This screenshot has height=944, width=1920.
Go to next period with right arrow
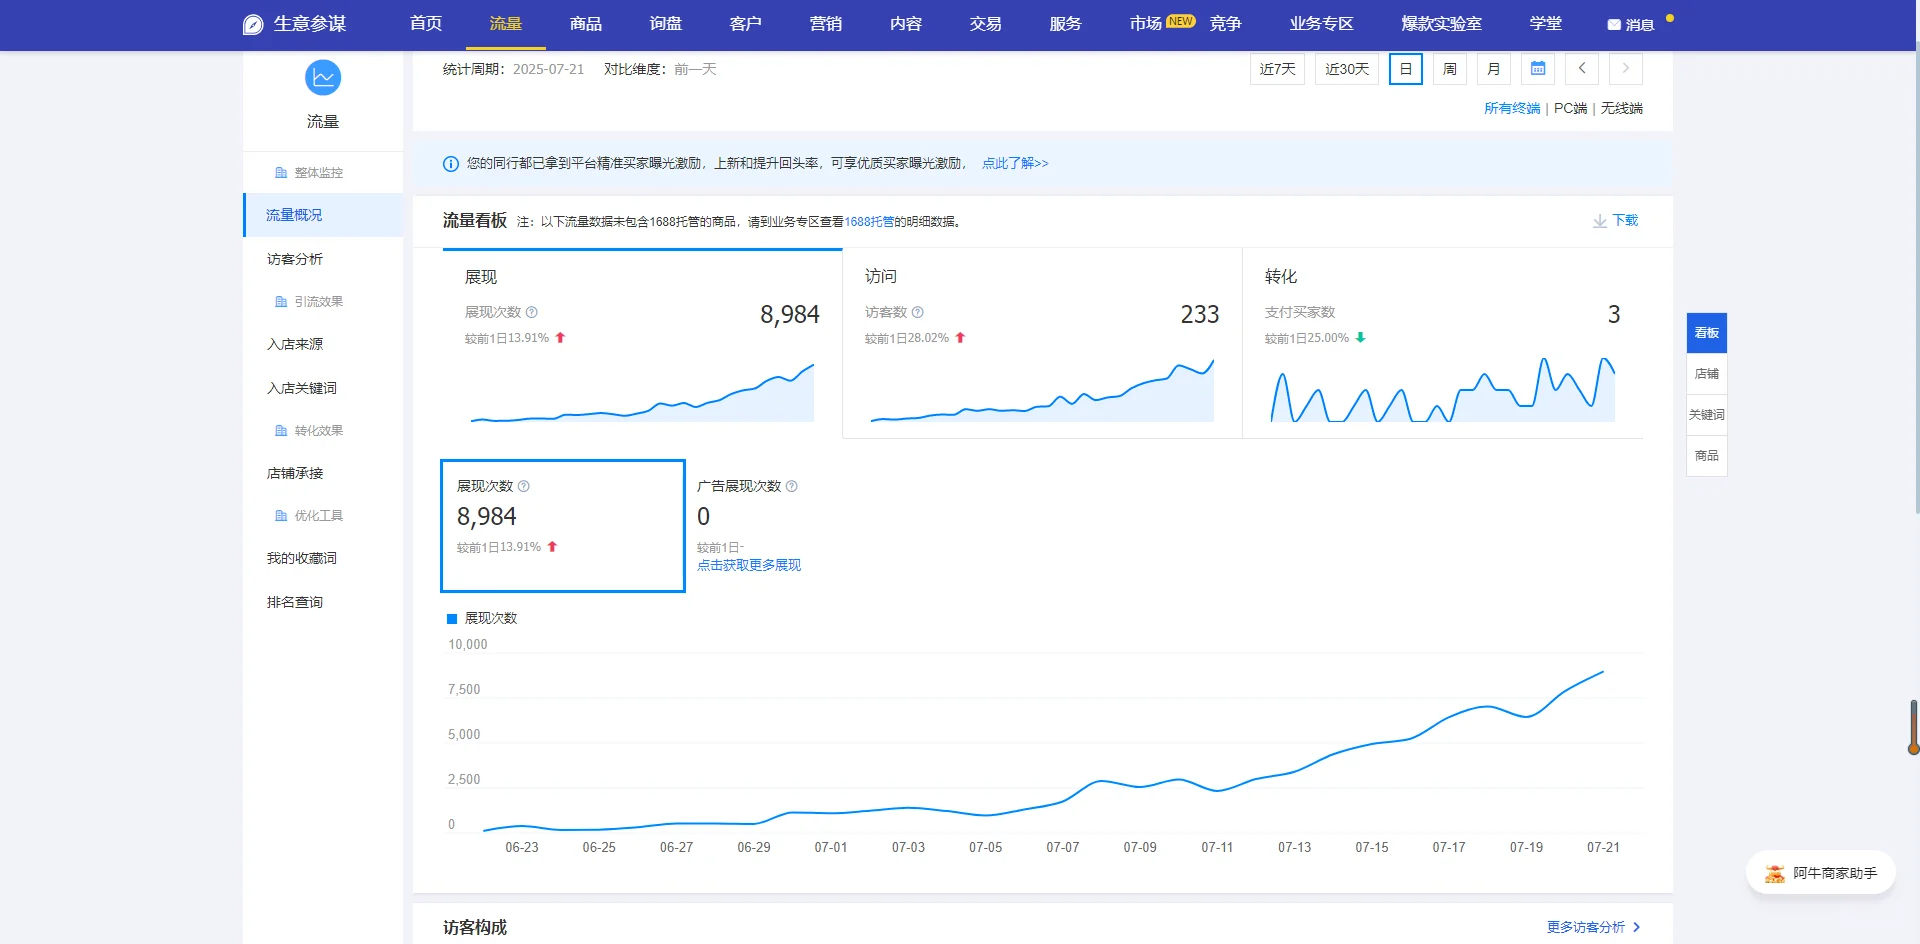1626,69
